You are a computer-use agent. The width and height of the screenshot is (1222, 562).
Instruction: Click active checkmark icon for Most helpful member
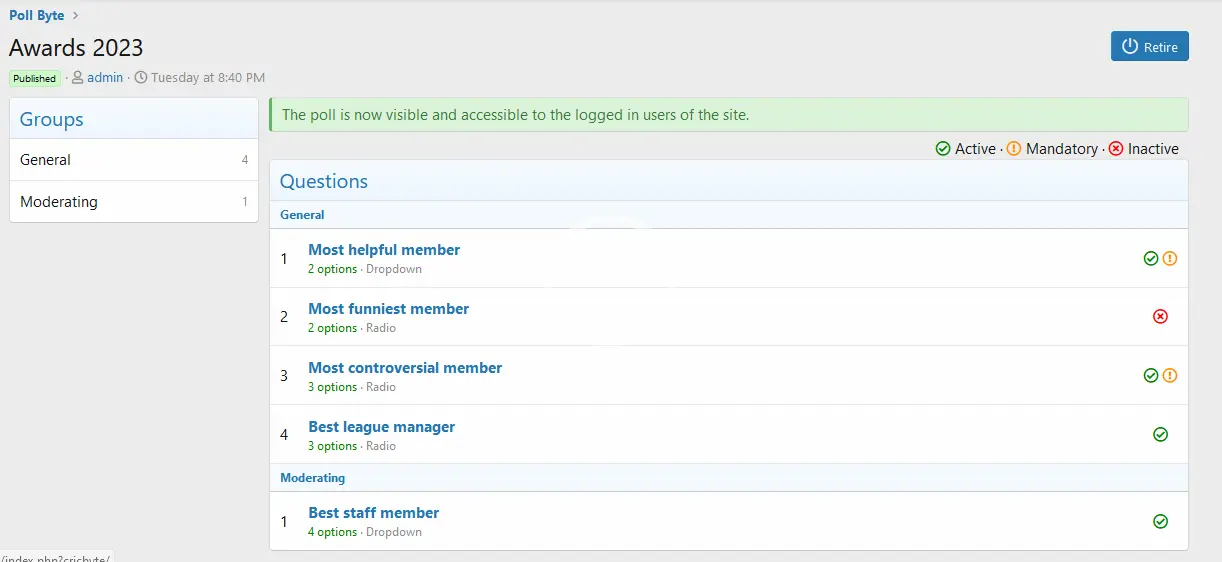click(x=1151, y=258)
